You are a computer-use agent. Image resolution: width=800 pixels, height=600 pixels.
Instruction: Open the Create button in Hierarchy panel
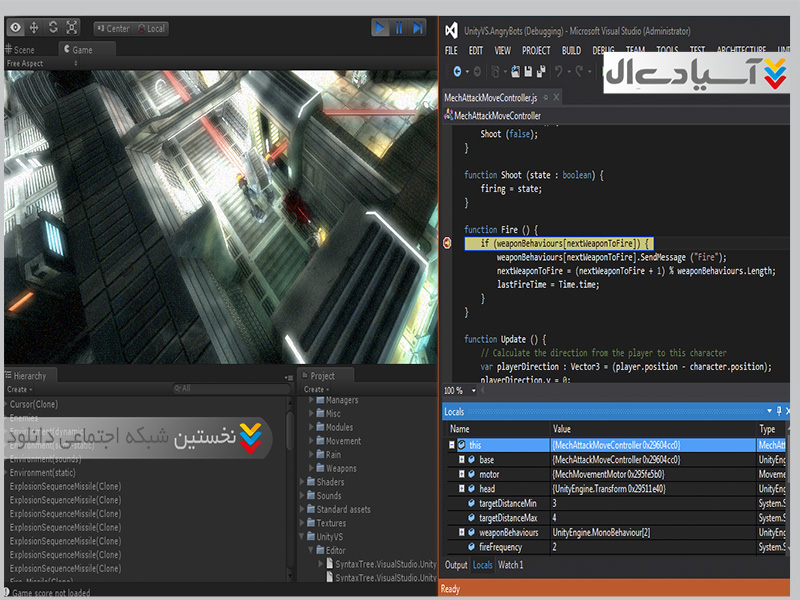[19, 389]
